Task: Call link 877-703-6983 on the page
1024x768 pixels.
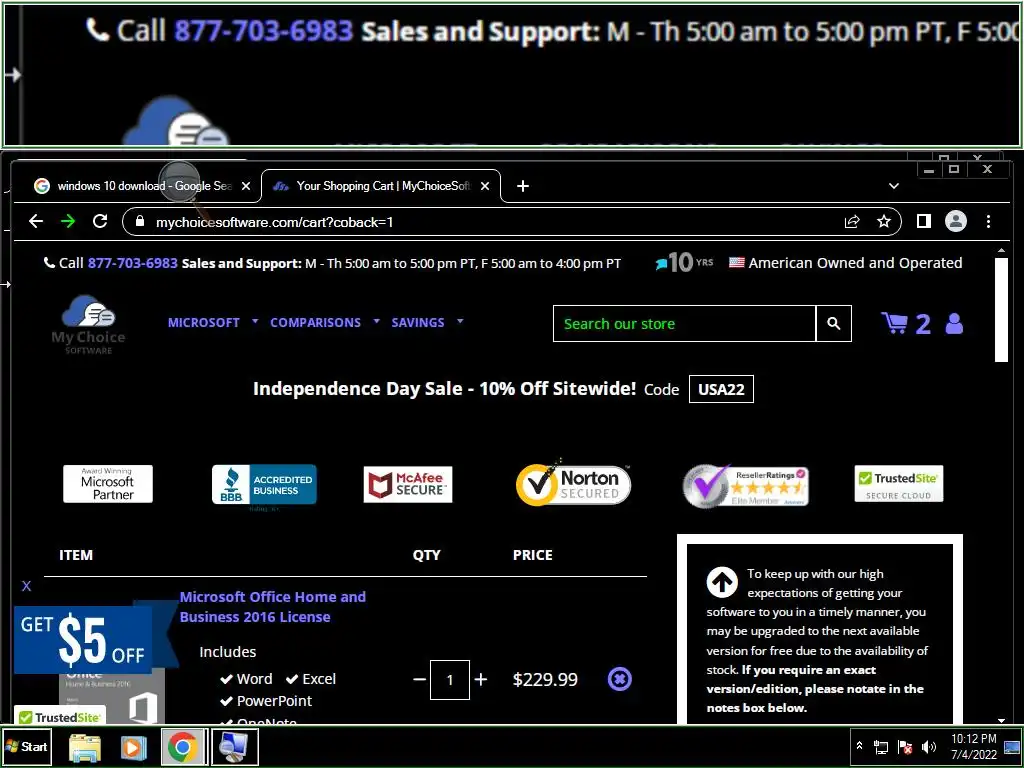Action: (133, 263)
